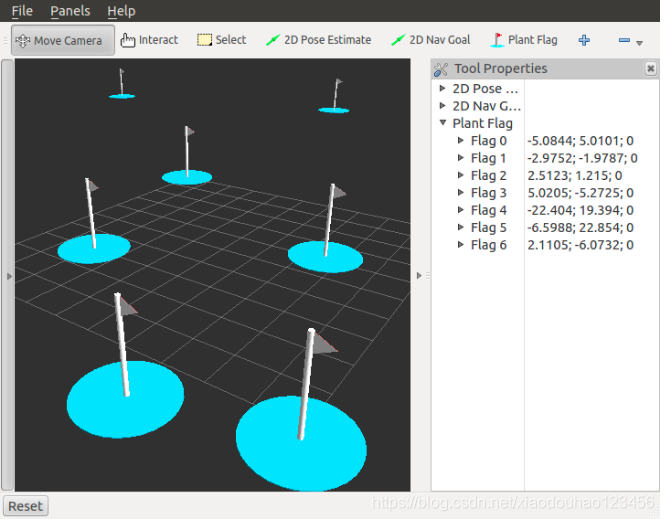Screen dimensions: 664x521
Task: Edit value -6.5988; 22.854; 0
Action: [x=581, y=228]
